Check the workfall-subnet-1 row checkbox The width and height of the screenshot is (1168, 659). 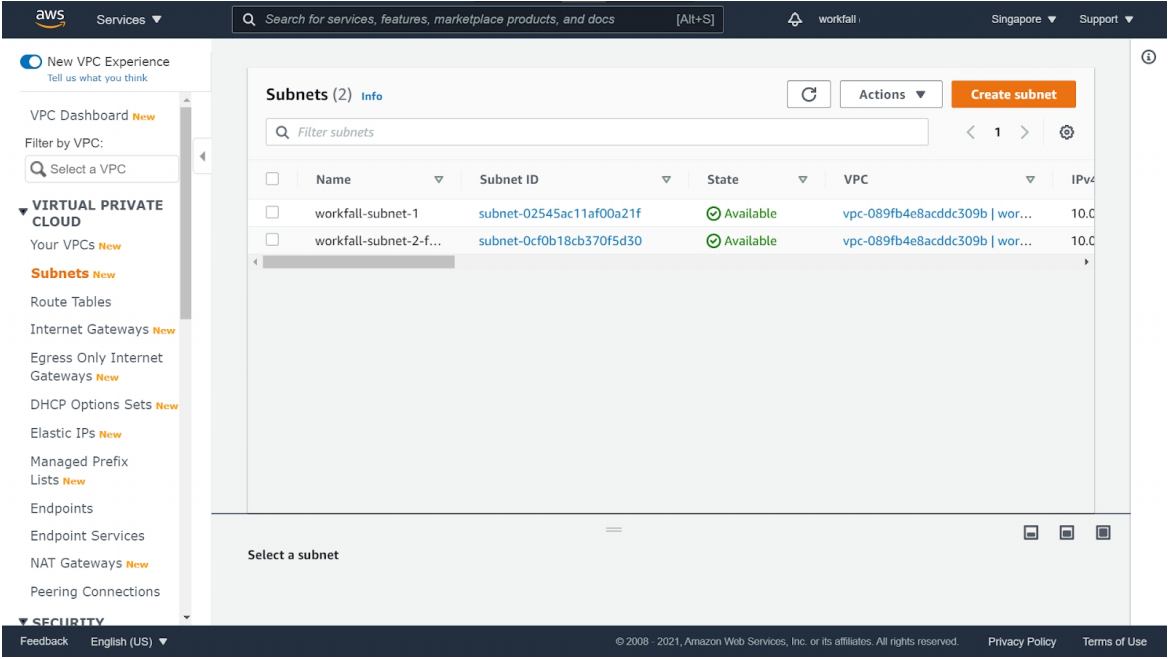(x=272, y=213)
